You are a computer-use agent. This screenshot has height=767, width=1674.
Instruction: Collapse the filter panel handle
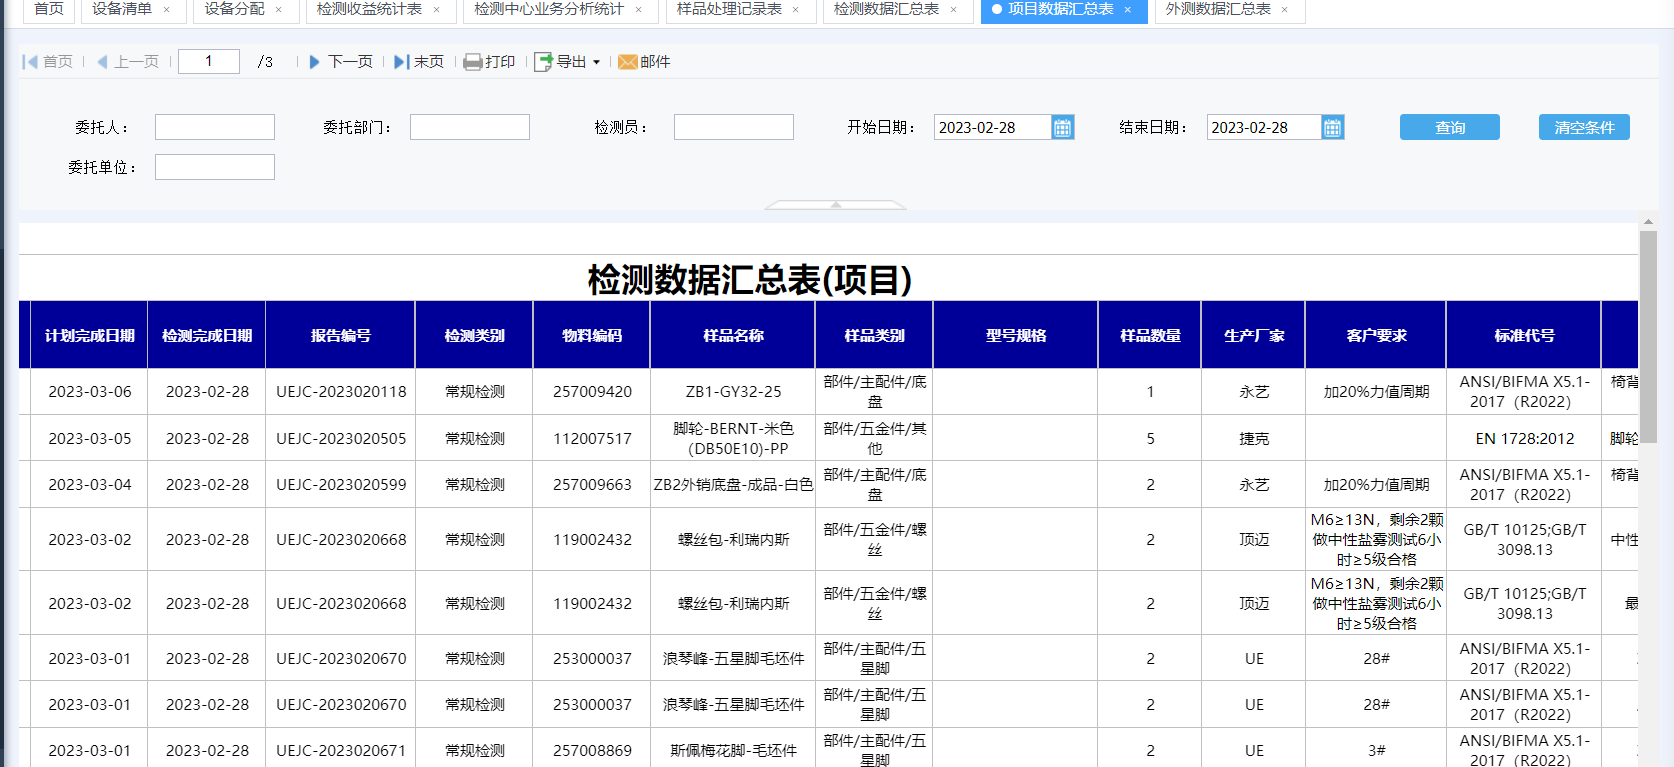[836, 204]
